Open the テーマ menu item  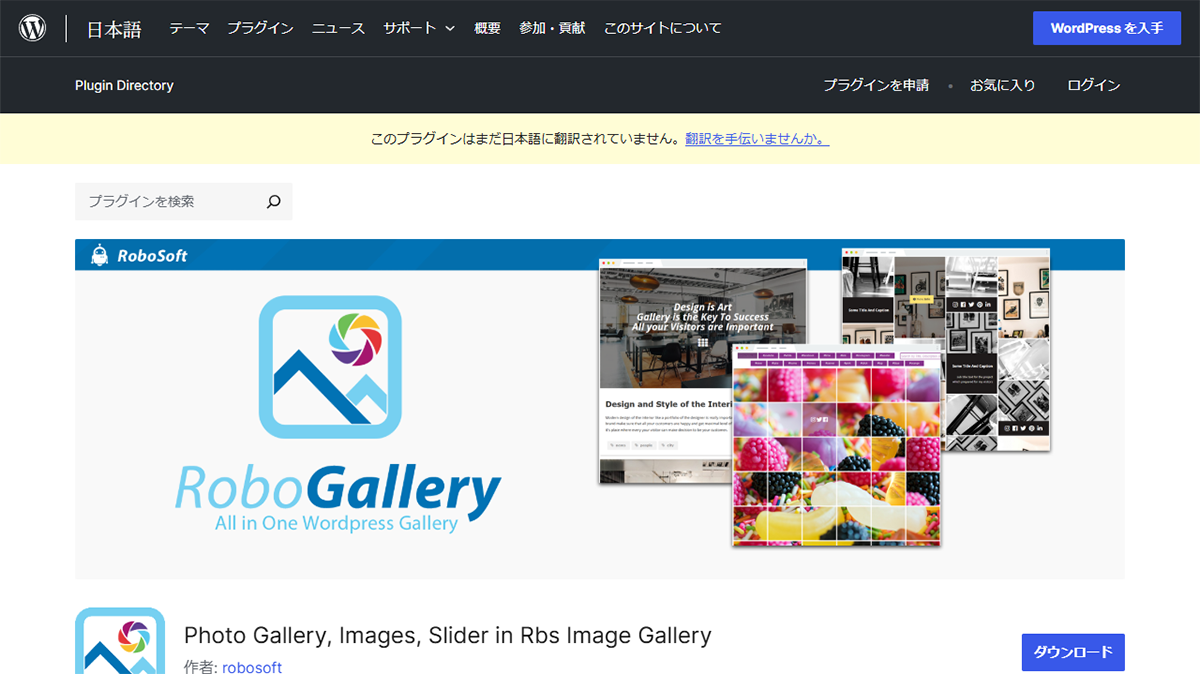[189, 28]
